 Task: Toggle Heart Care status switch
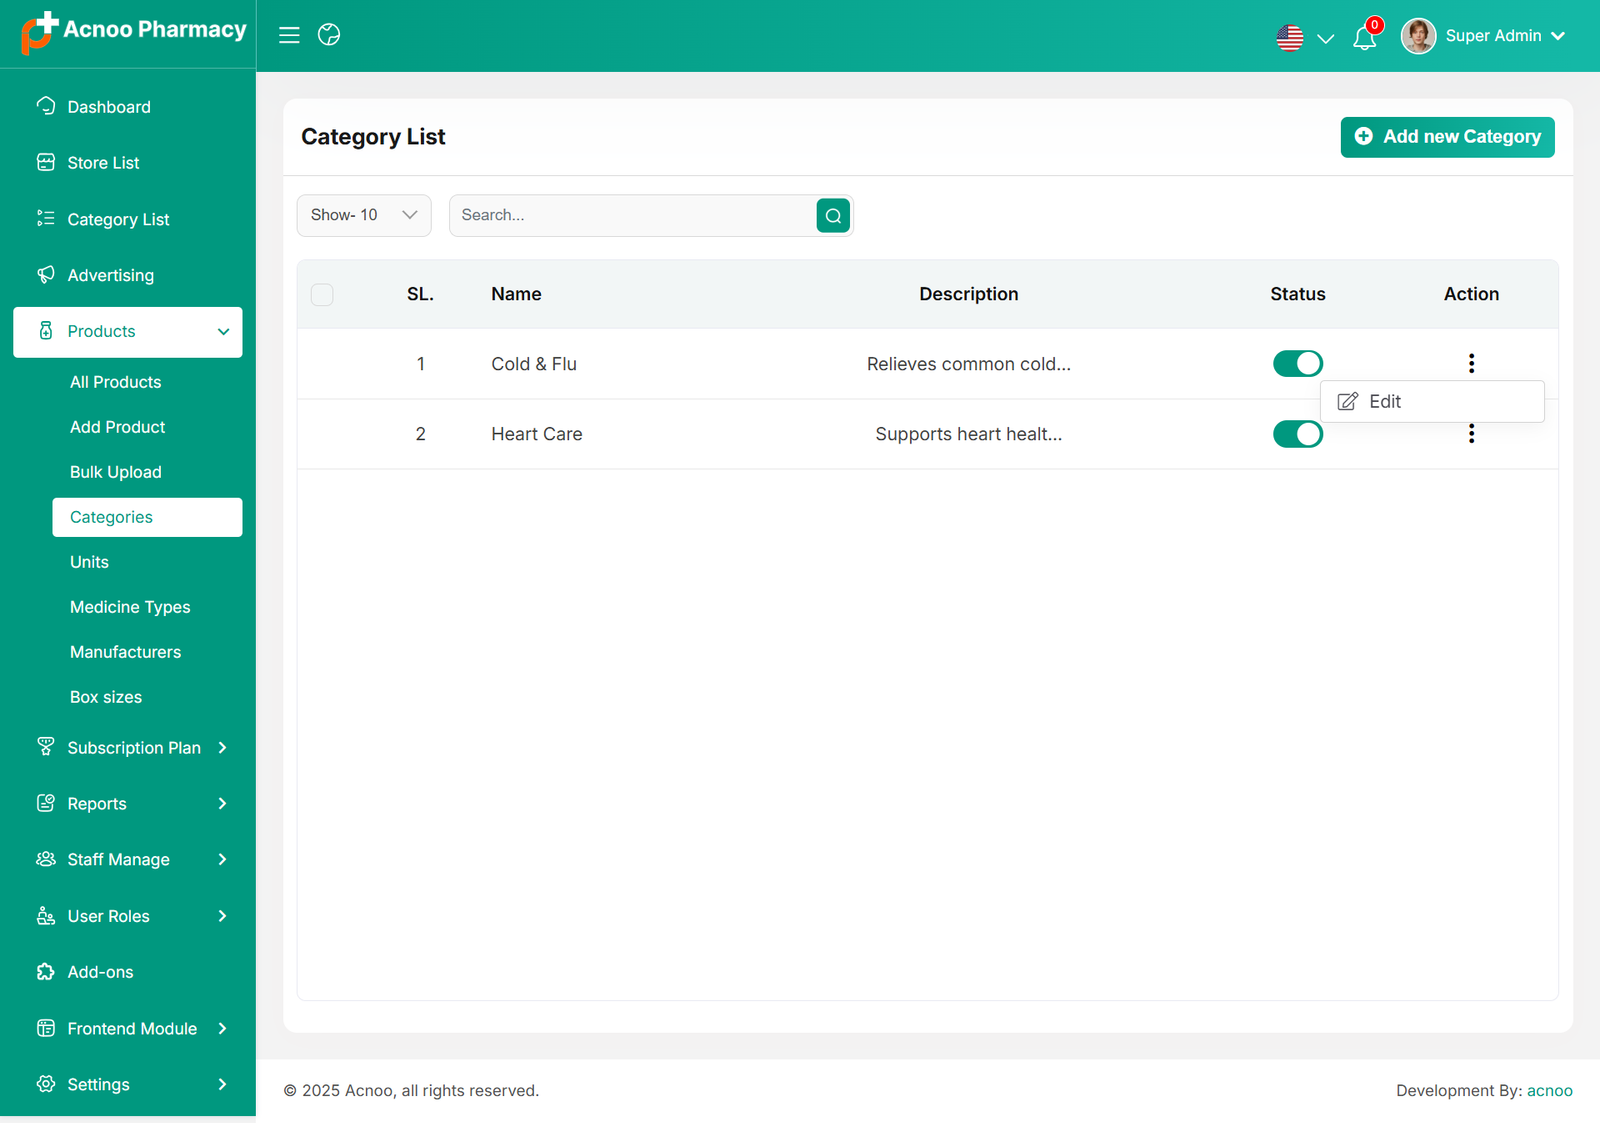point(1297,434)
